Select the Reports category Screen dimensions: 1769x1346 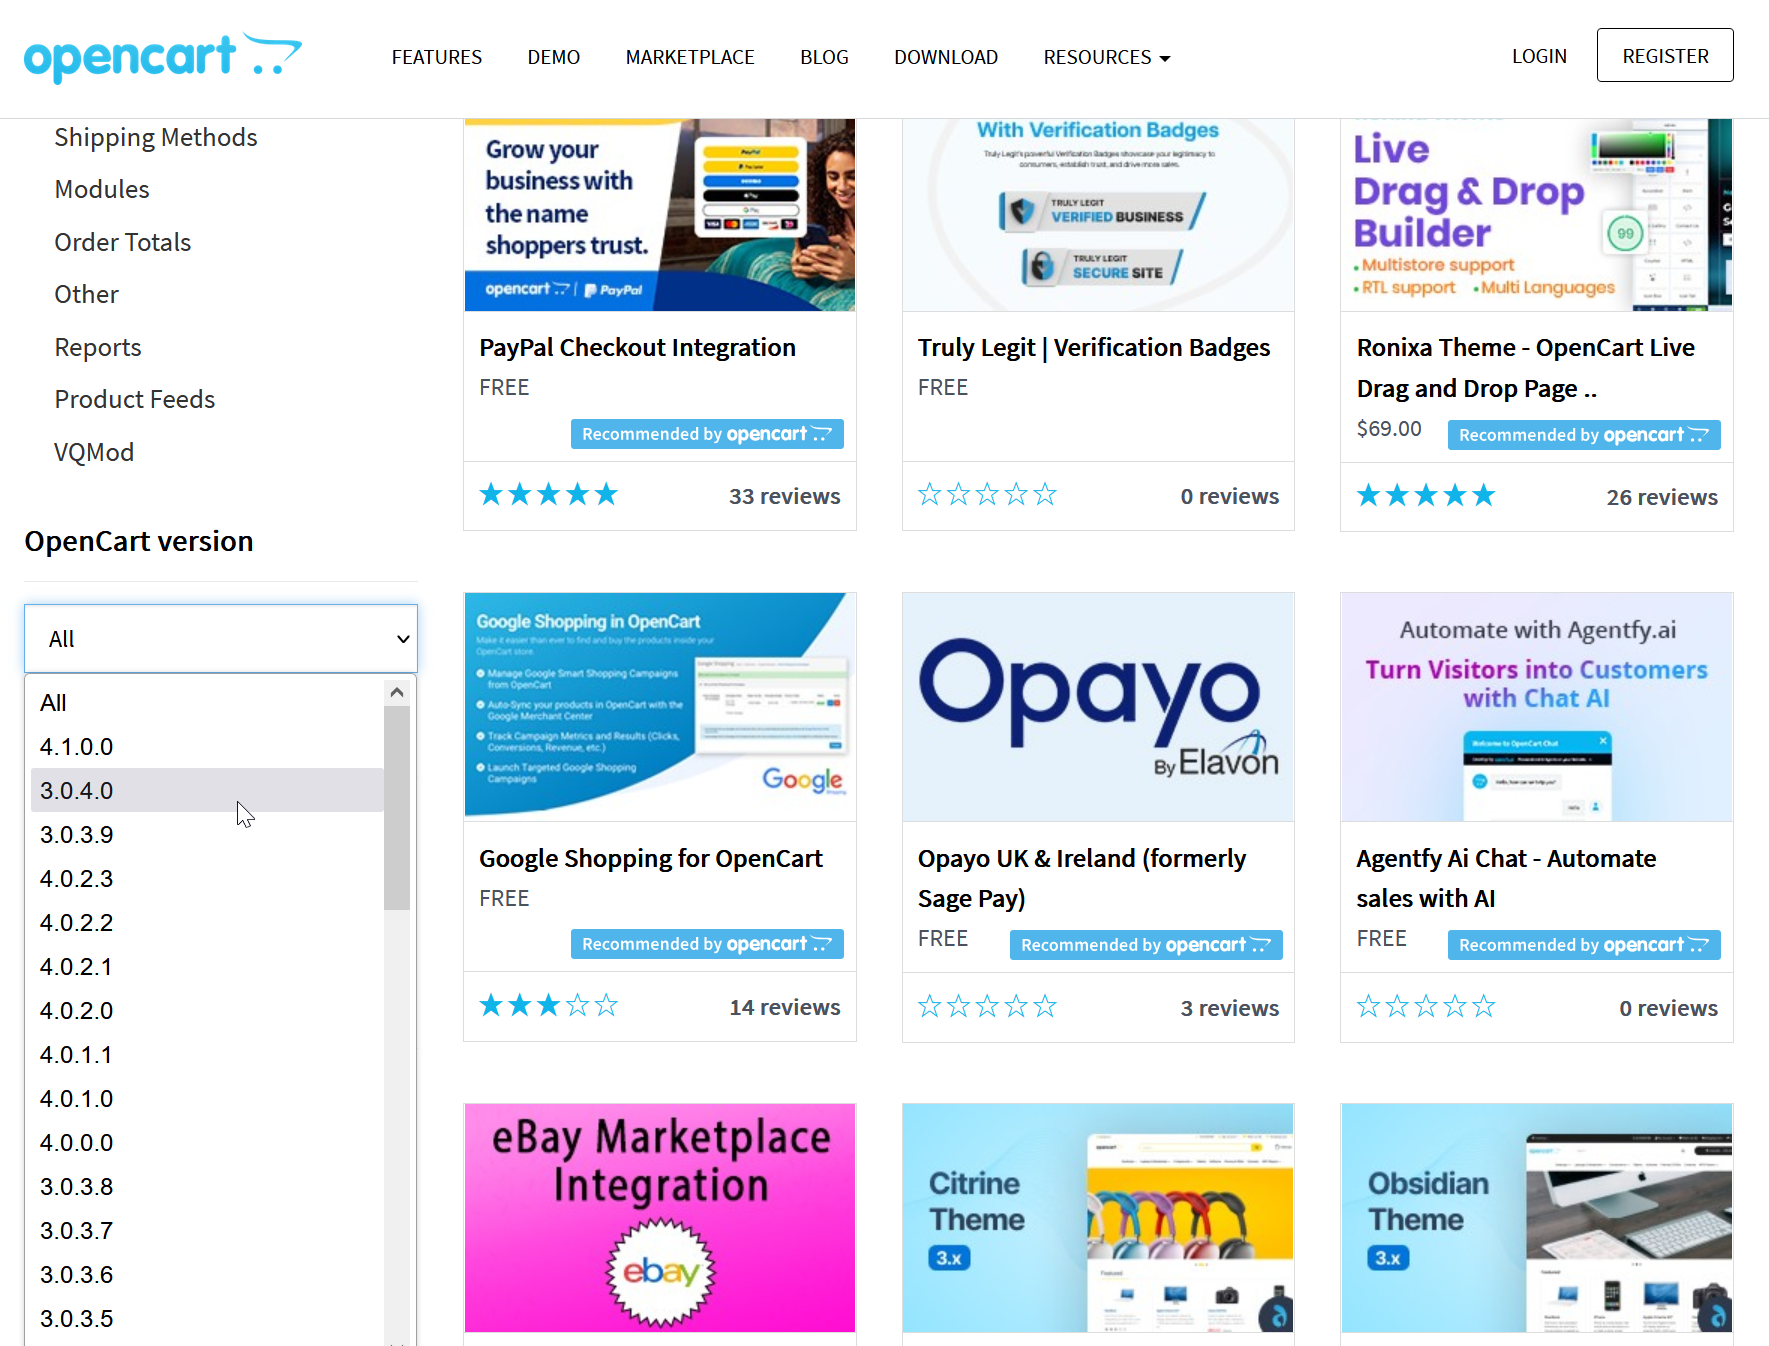pyautogui.click(x=98, y=347)
